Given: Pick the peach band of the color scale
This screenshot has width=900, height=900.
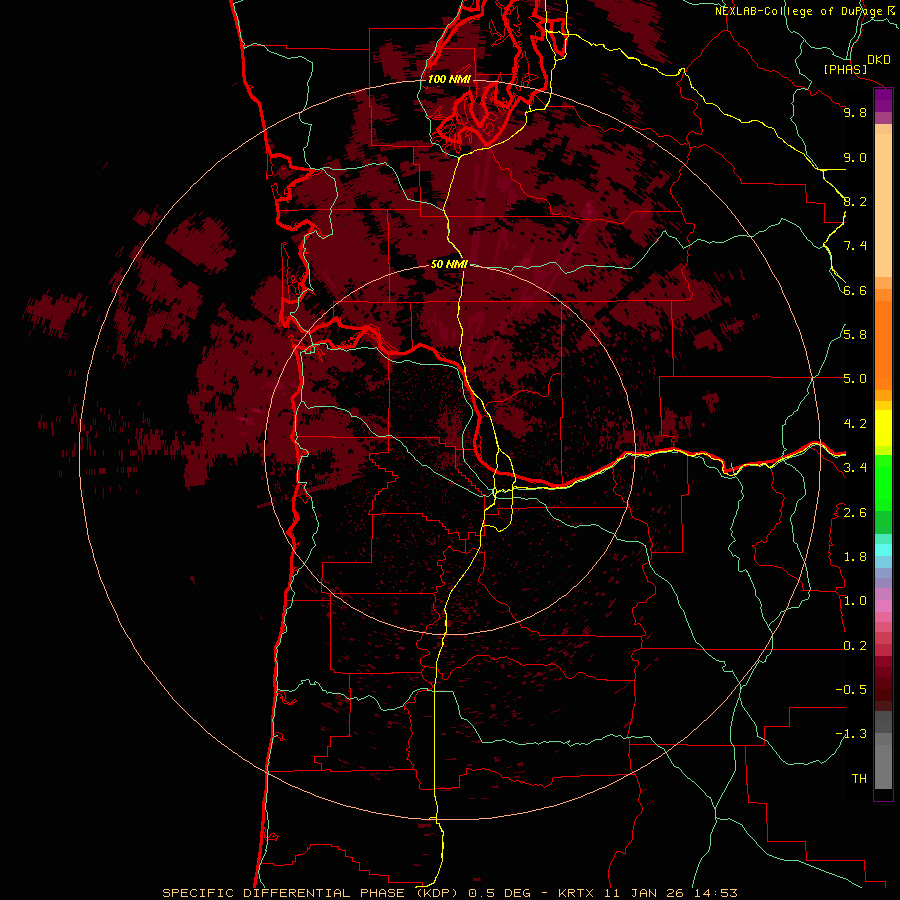Looking at the screenshot, I should [883, 207].
